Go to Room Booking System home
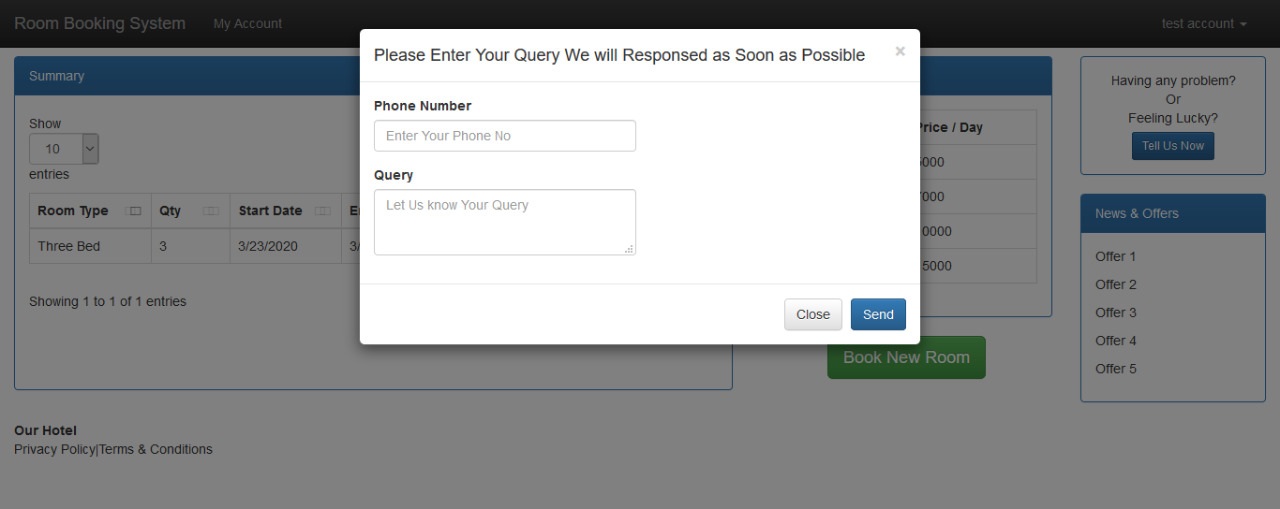Viewport: 1280px width, 509px height. [x=100, y=24]
